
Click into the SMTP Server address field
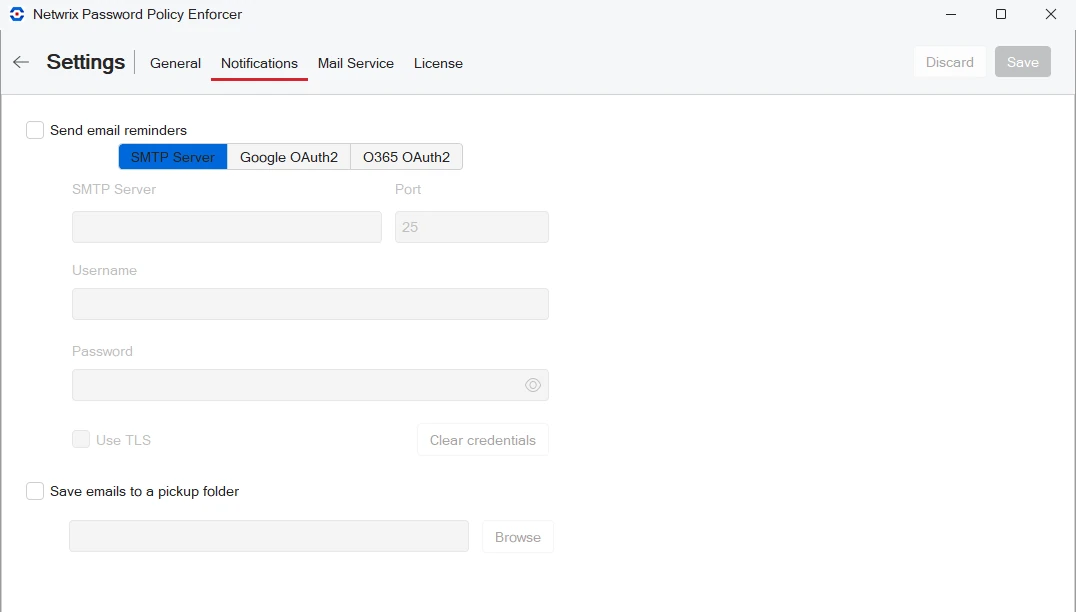(x=227, y=227)
